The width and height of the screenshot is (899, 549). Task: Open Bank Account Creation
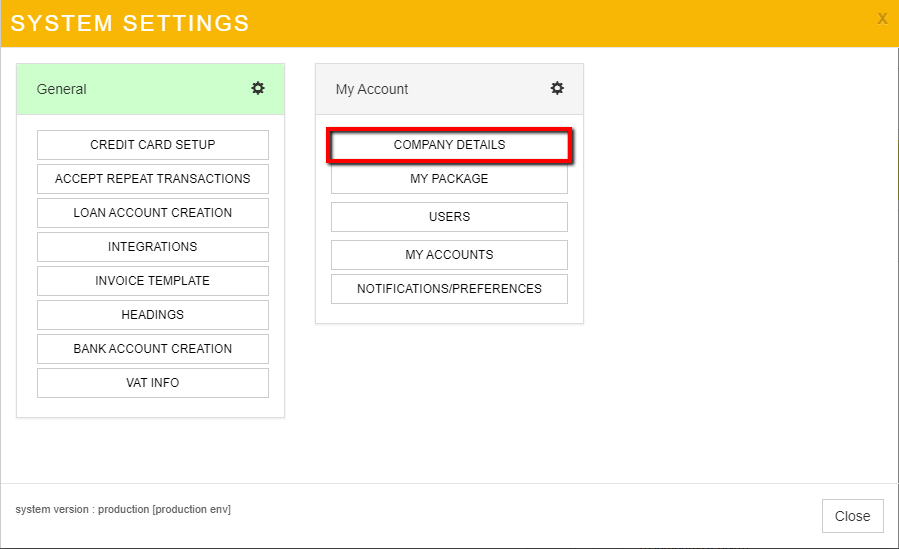coord(153,349)
